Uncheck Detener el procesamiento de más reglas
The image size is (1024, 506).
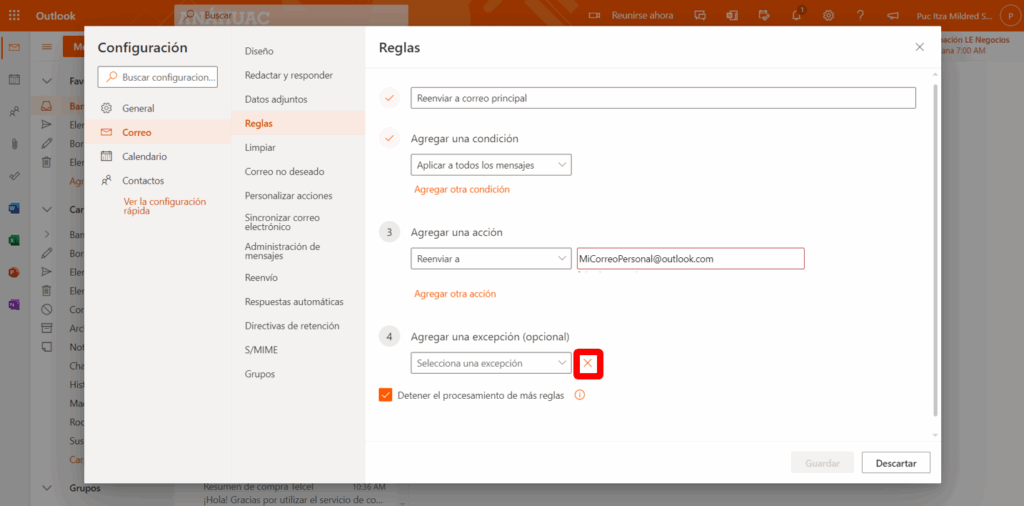386,395
